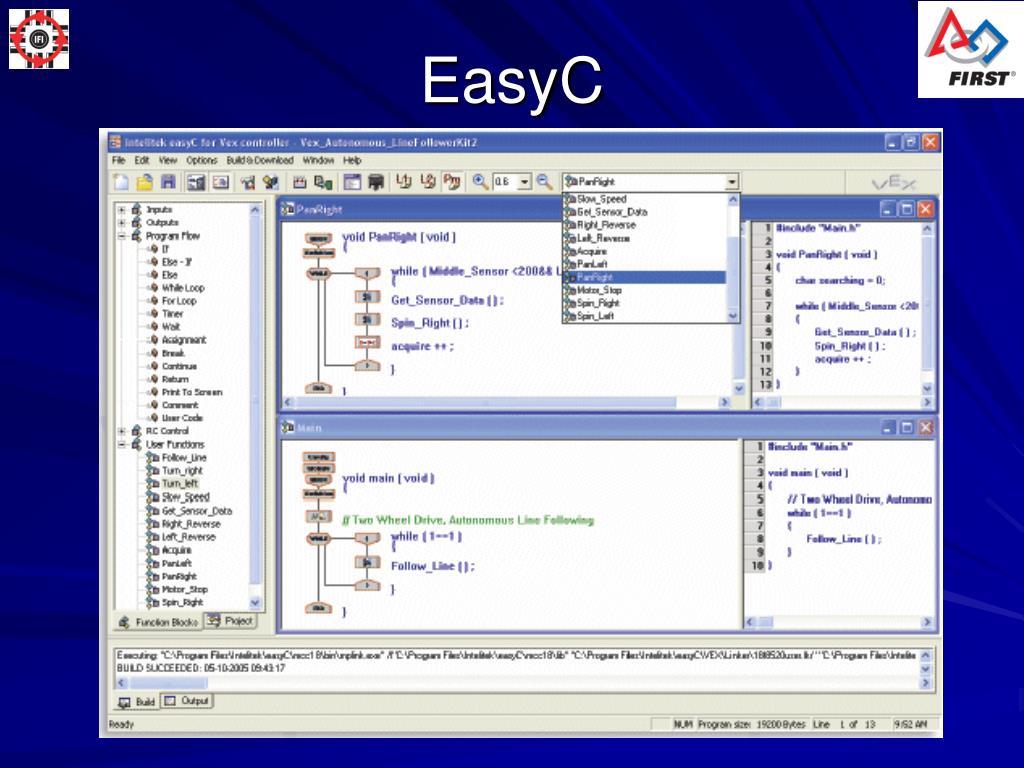Select the Assignment block in the tree
This screenshot has height=768, width=1024.
[x=184, y=340]
